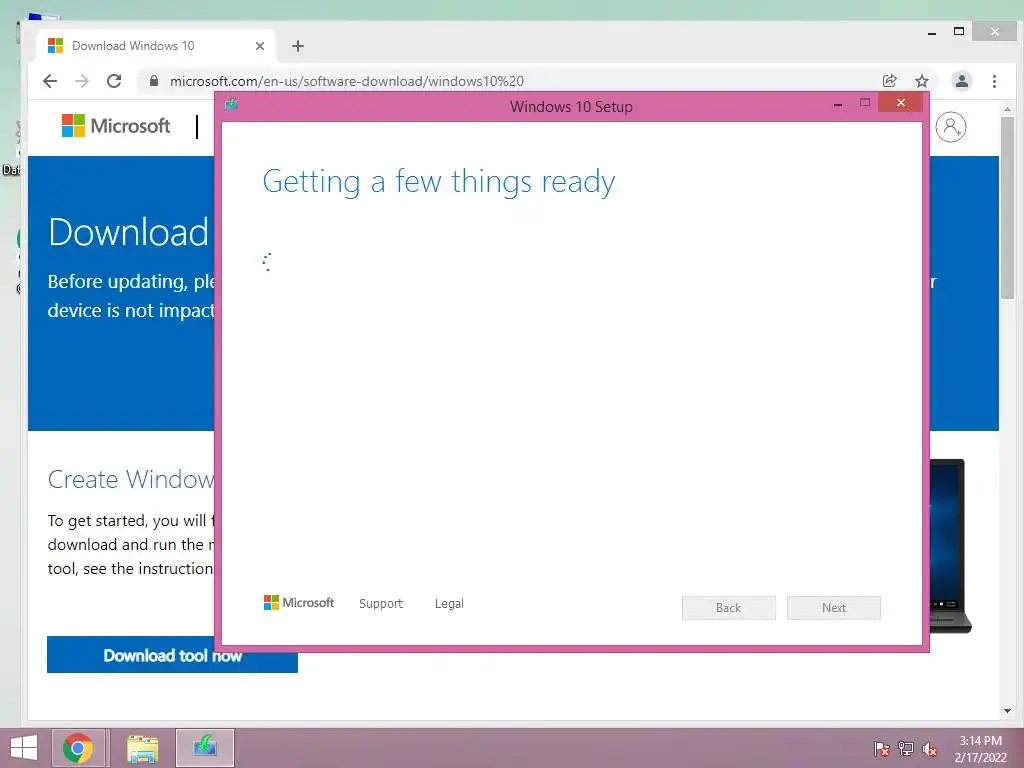Click the 'Getting a few things ready' heading
This screenshot has height=768, width=1024.
point(438,181)
